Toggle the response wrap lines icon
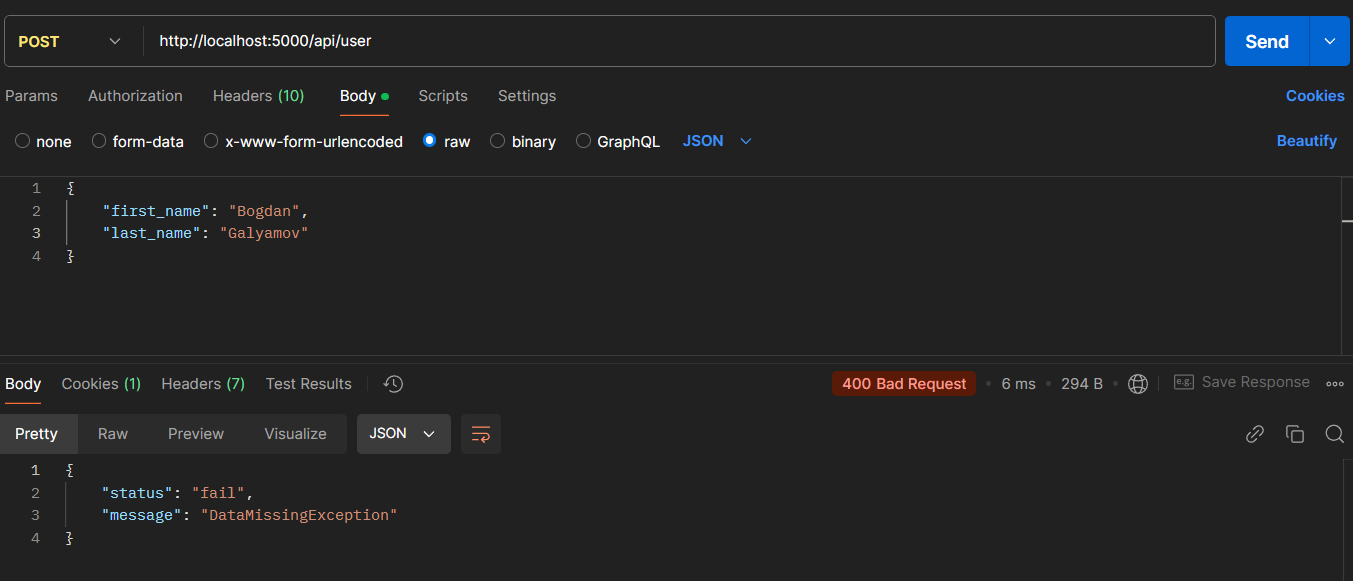This screenshot has width=1353, height=581. click(481, 434)
